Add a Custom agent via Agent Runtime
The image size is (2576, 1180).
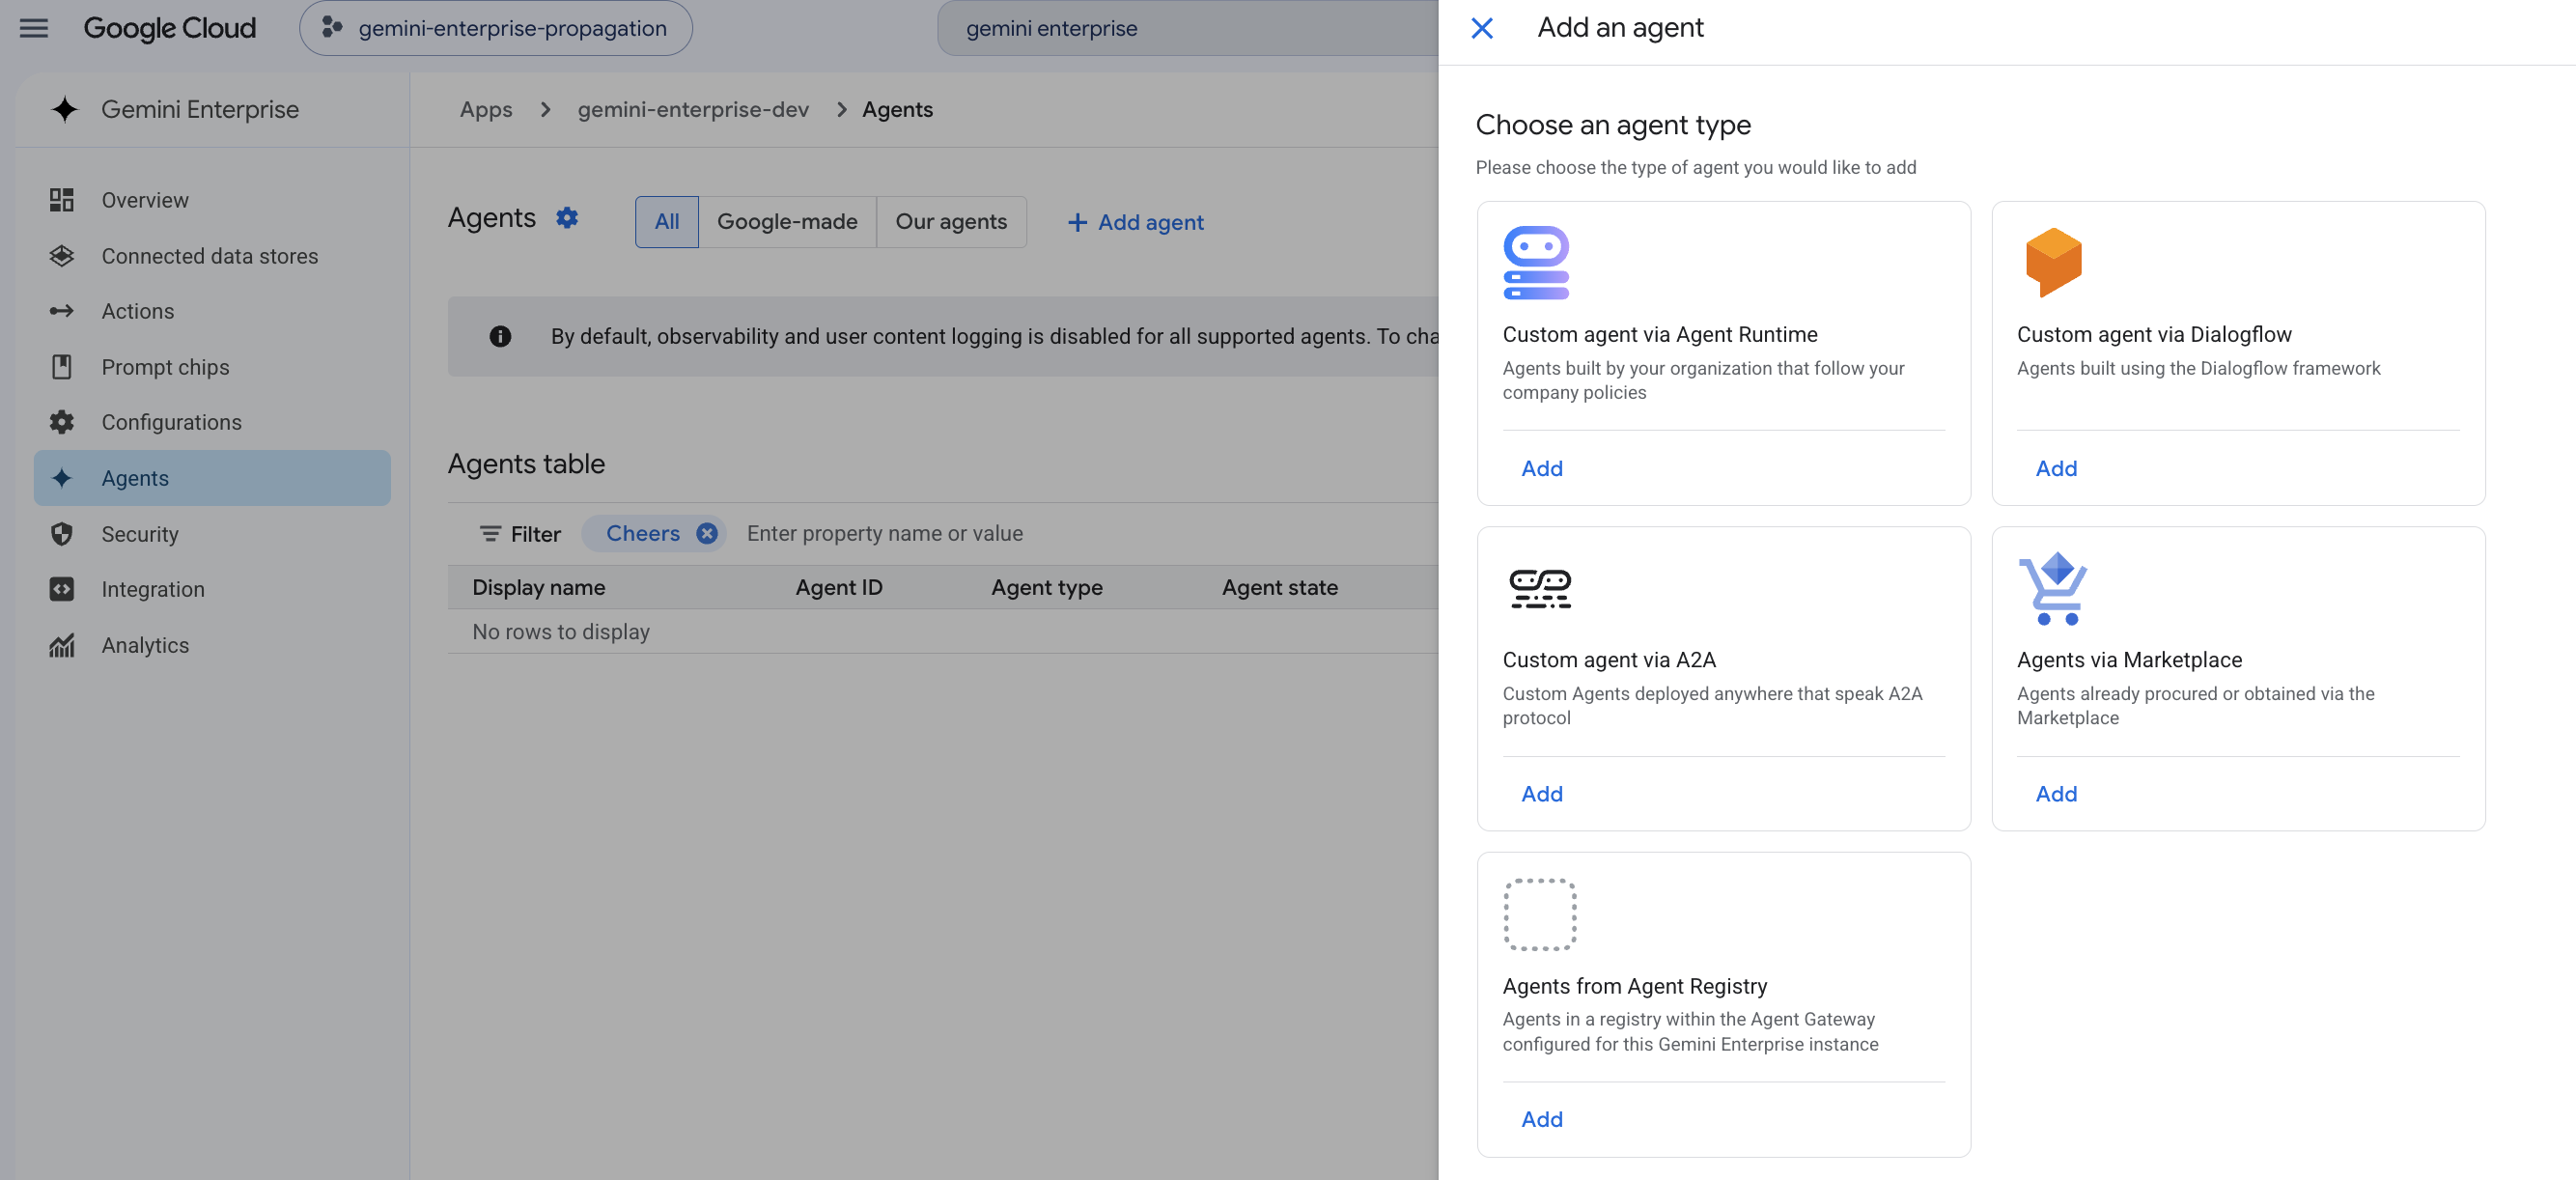pyautogui.click(x=1542, y=468)
